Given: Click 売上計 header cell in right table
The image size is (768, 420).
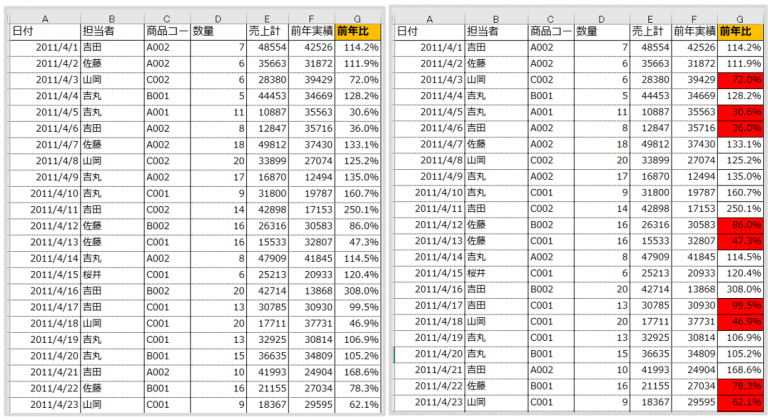Looking at the screenshot, I should tap(650, 31).
